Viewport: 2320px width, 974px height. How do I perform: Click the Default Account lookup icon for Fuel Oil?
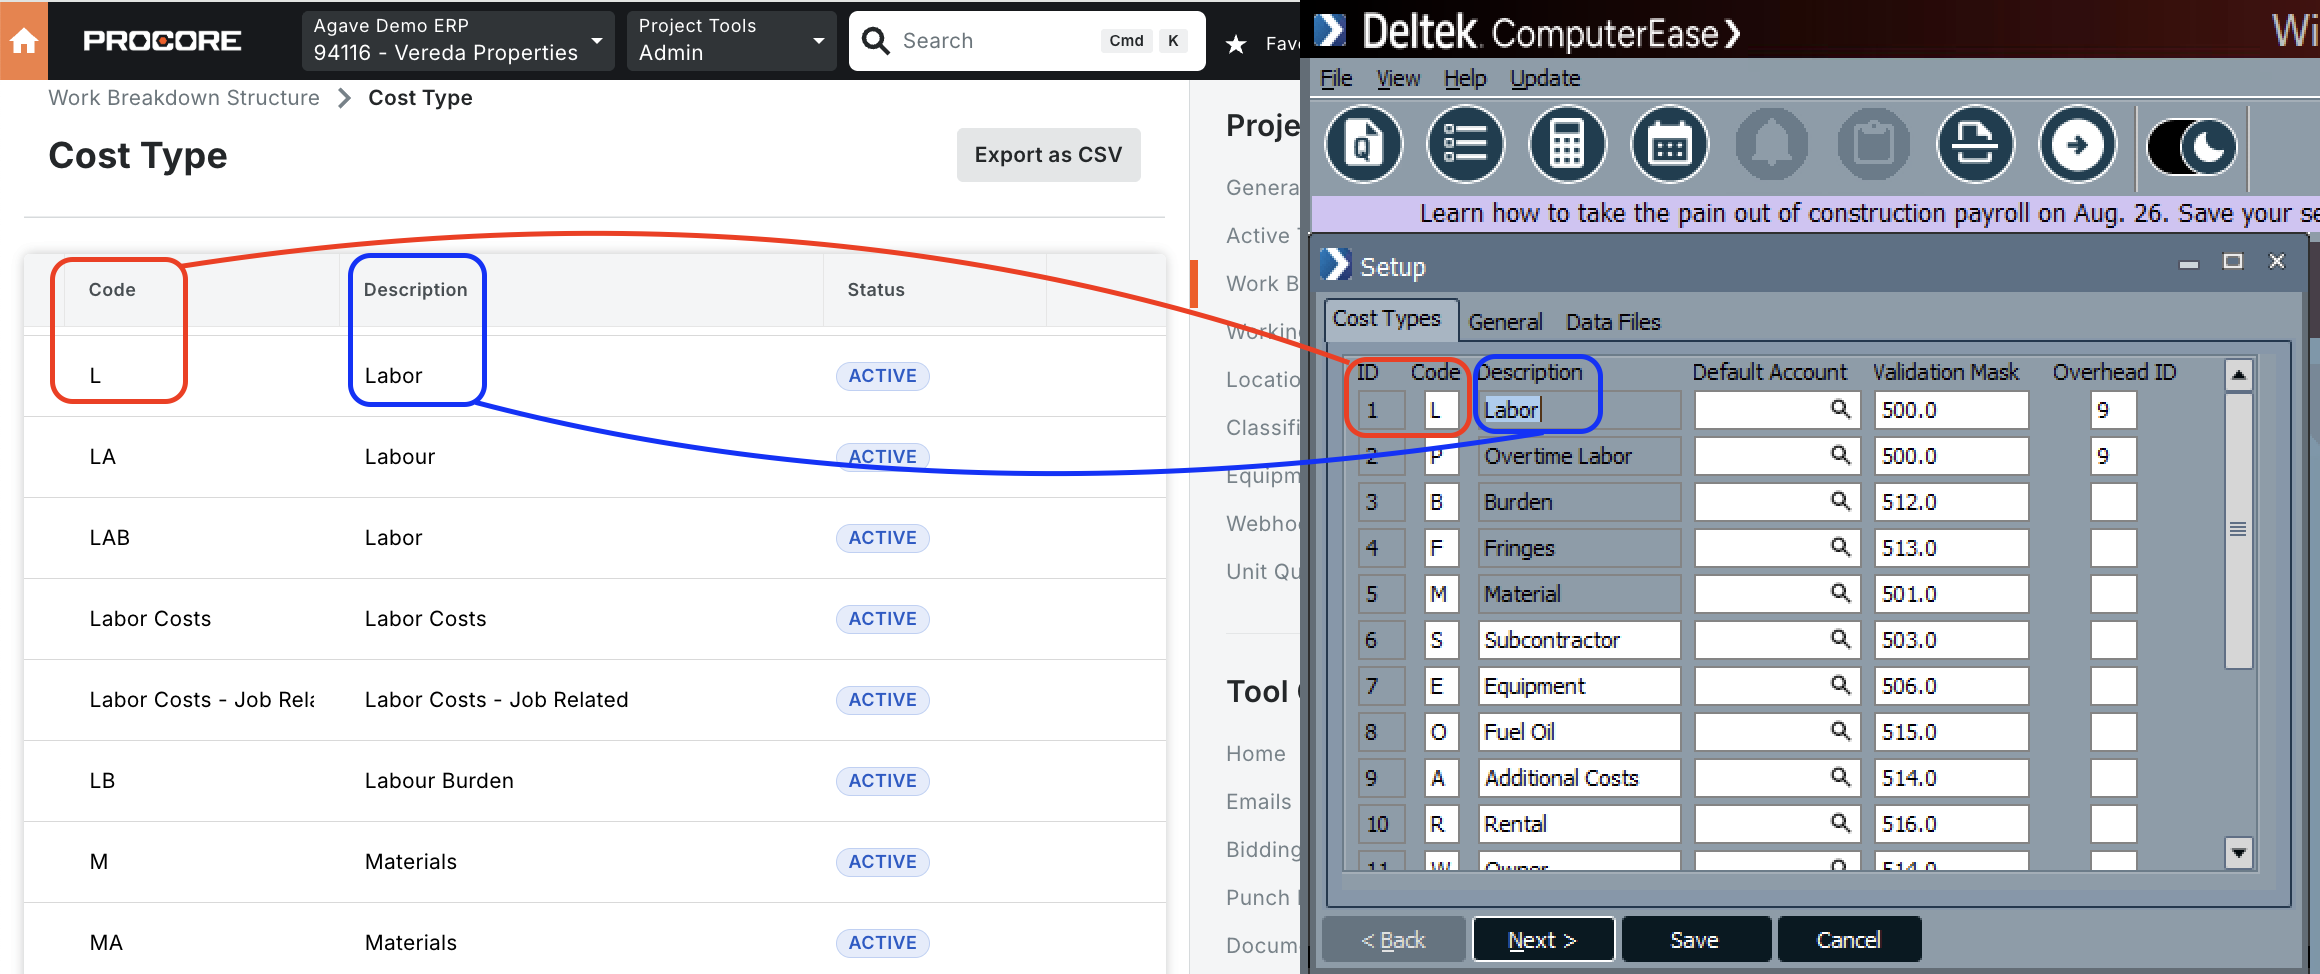coord(1840,731)
